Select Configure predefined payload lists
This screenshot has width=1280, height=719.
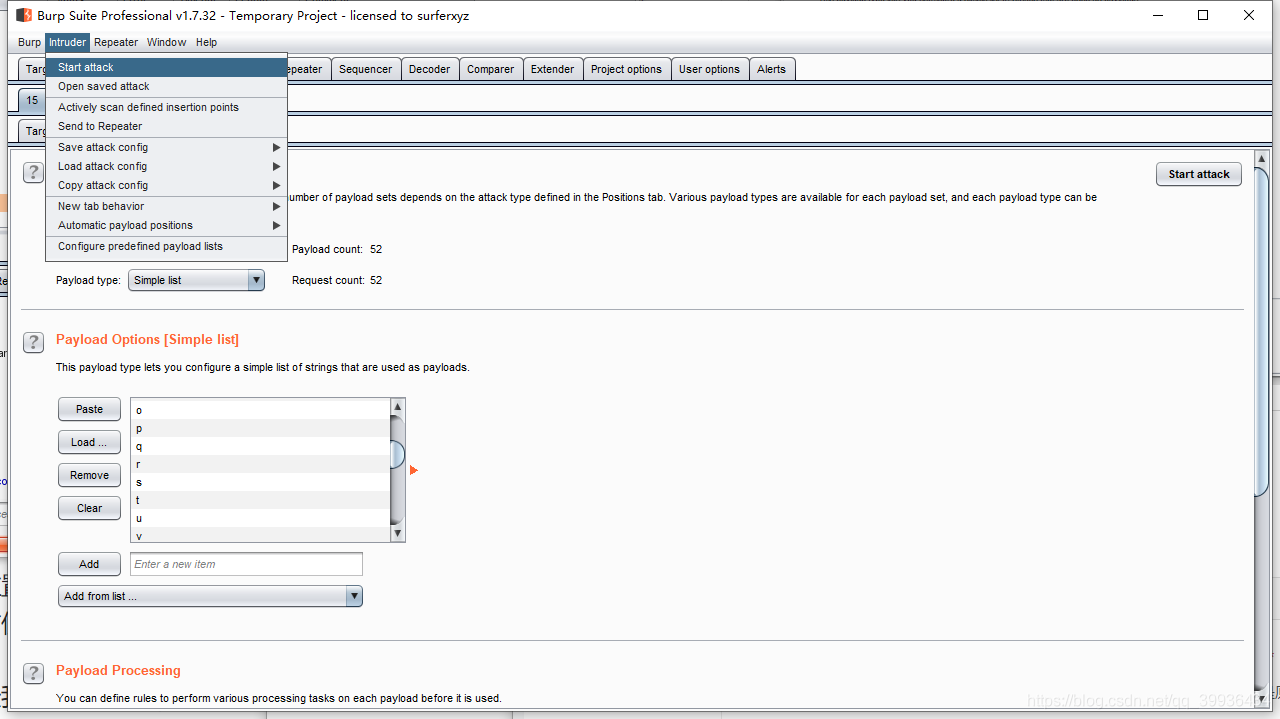pos(166,246)
